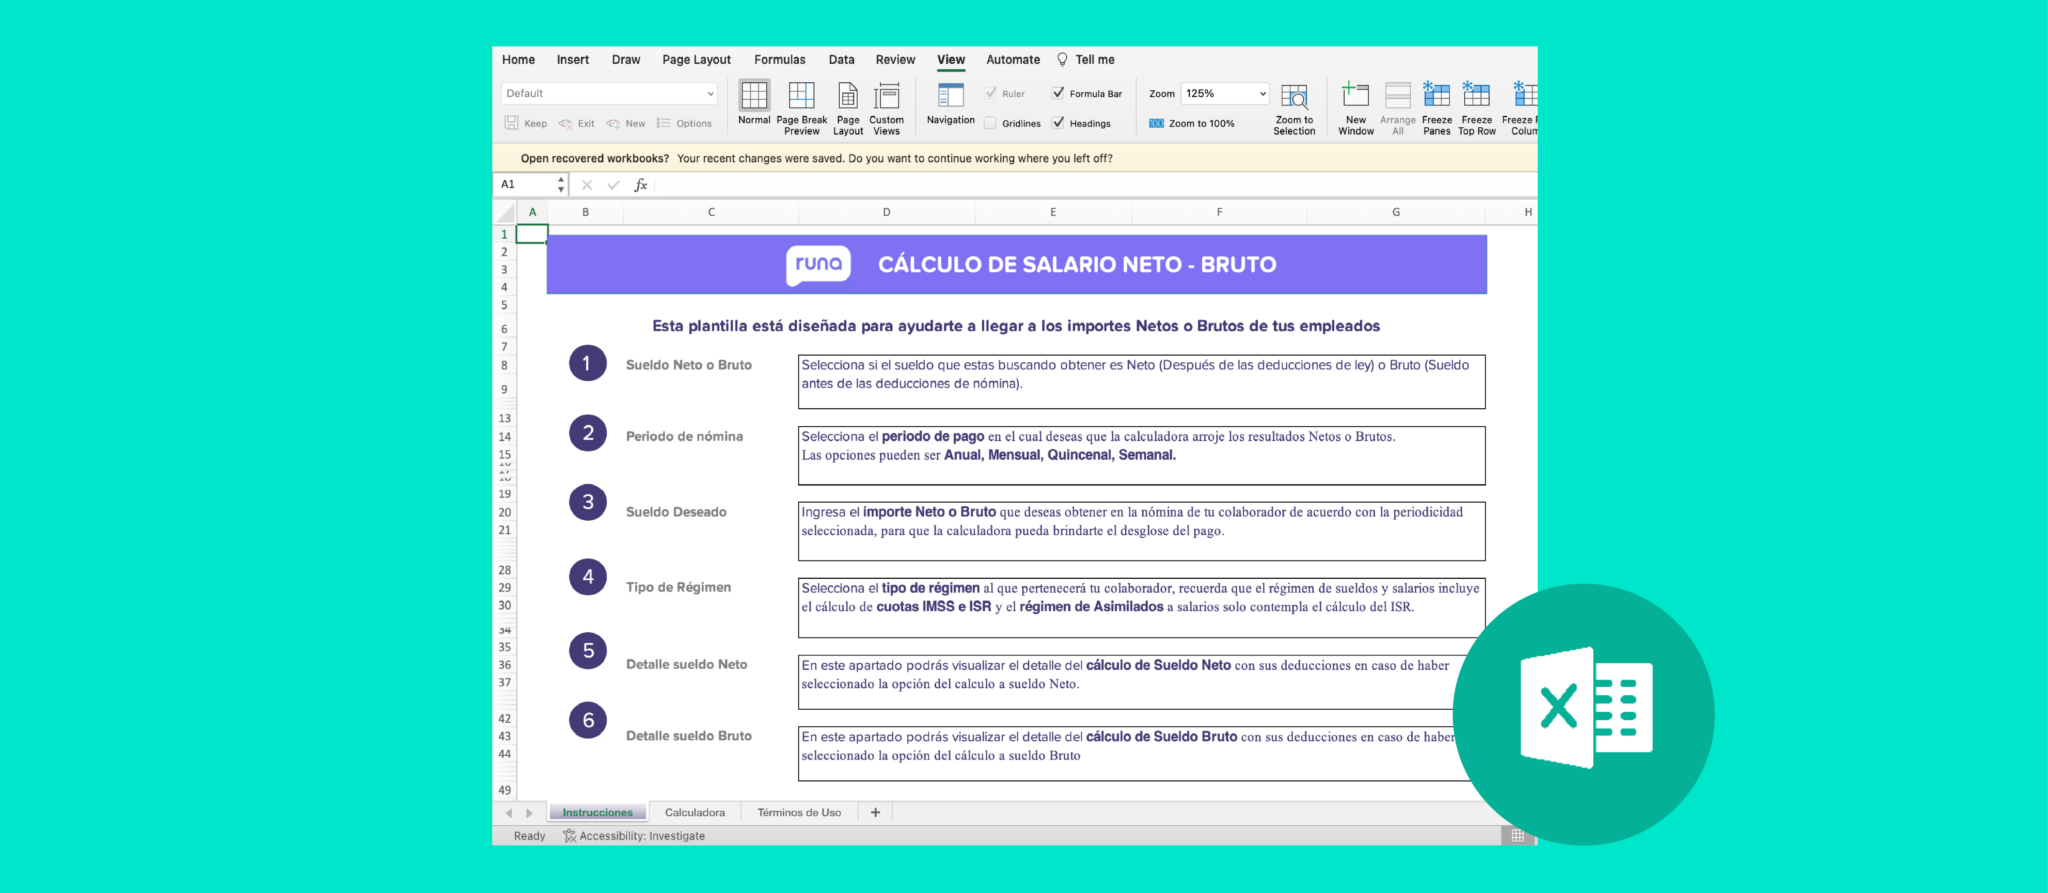
Task: Open the Default sheet view dropdown
Action: coord(710,93)
